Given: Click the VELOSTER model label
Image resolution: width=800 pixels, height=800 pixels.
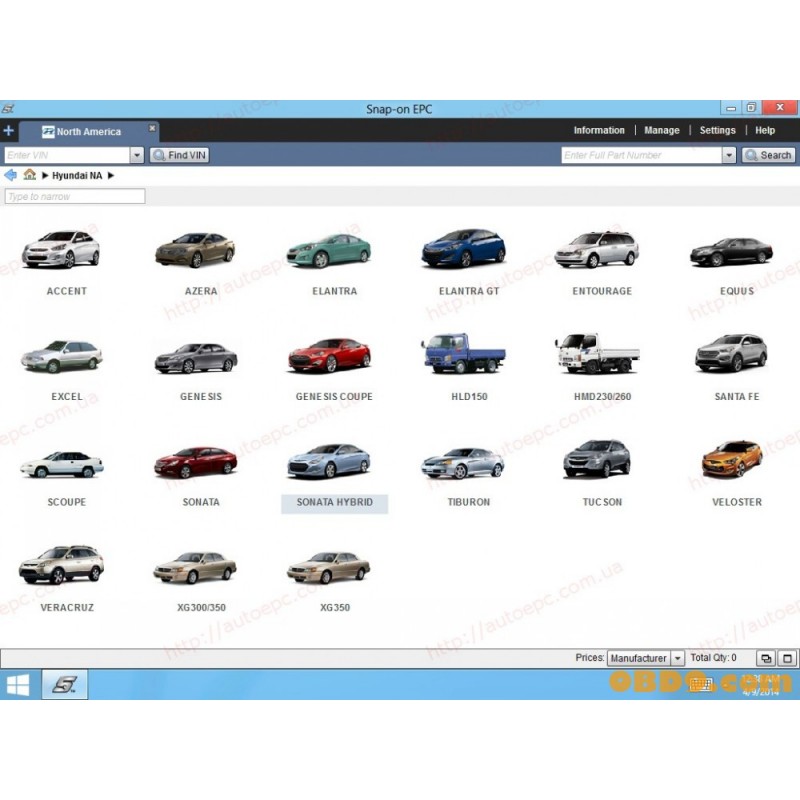Looking at the screenshot, I should pos(737,503).
